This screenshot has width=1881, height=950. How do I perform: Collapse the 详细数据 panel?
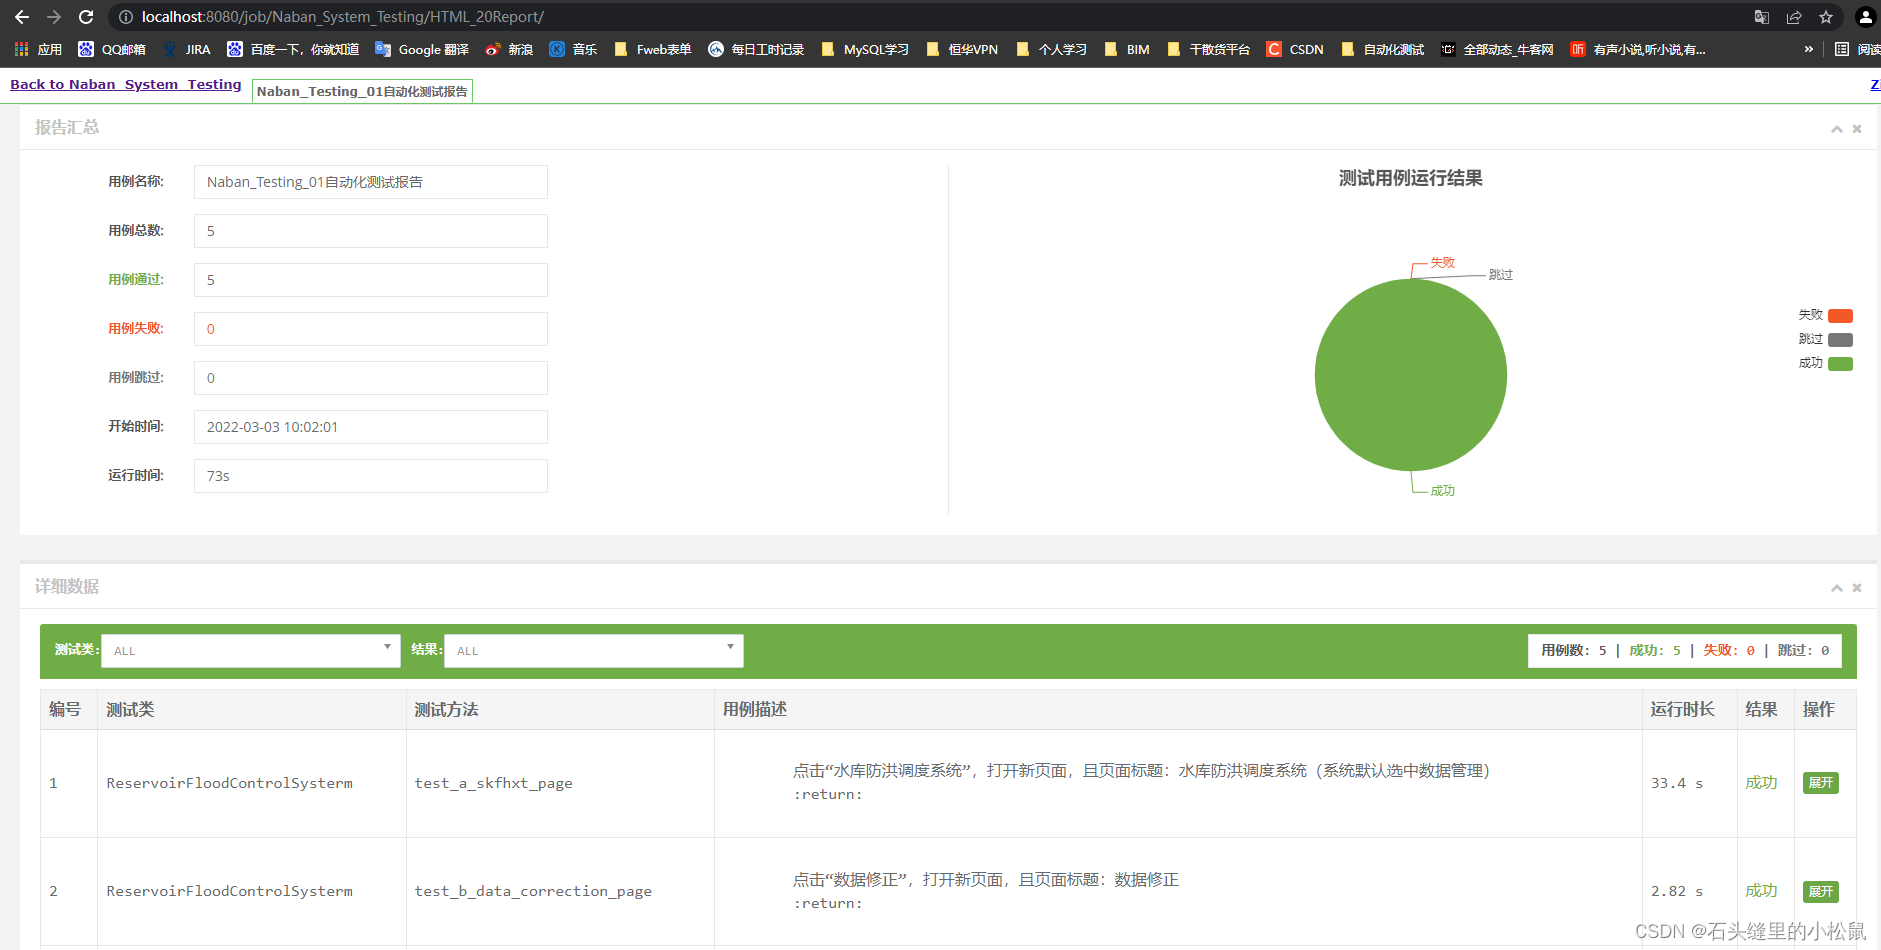pyautogui.click(x=1836, y=588)
